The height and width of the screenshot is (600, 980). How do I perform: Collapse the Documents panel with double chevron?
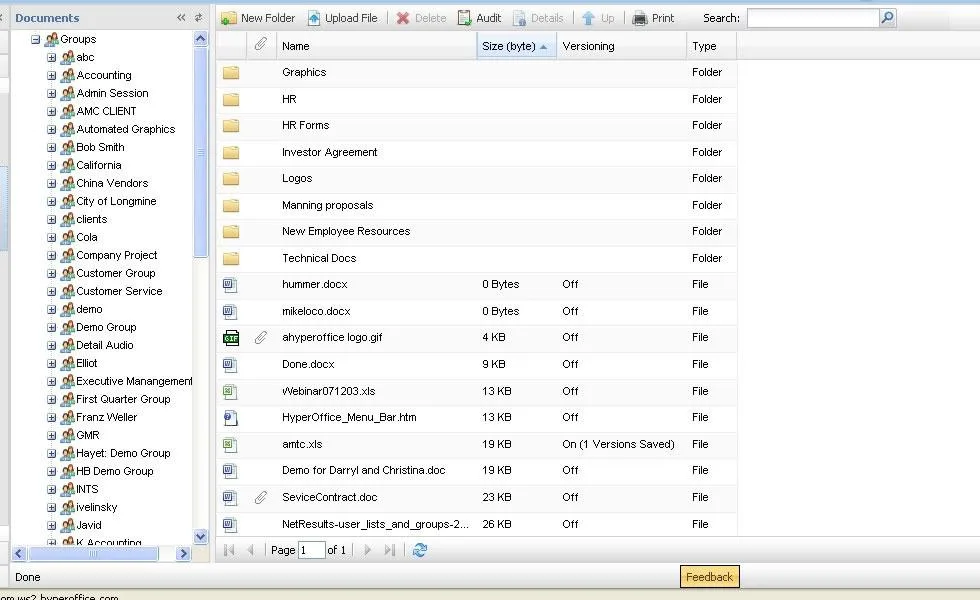pyautogui.click(x=181, y=18)
